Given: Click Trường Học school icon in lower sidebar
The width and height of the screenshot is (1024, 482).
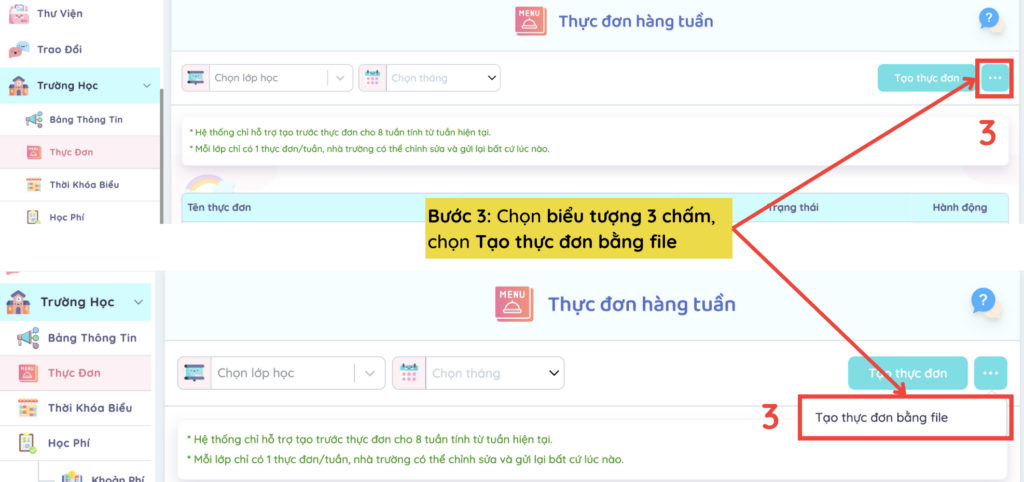Looking at the screenshot, I should [19, 302].
